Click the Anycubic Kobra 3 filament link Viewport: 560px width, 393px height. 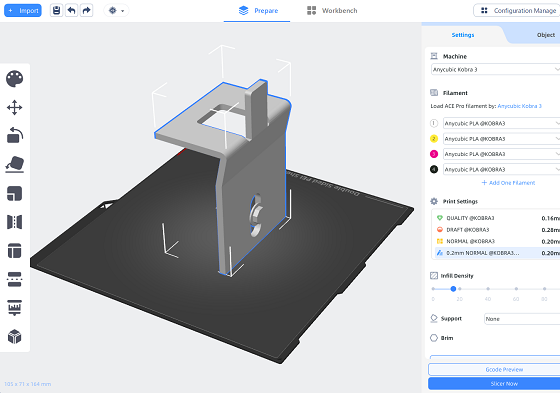click(x=520, y=106)
